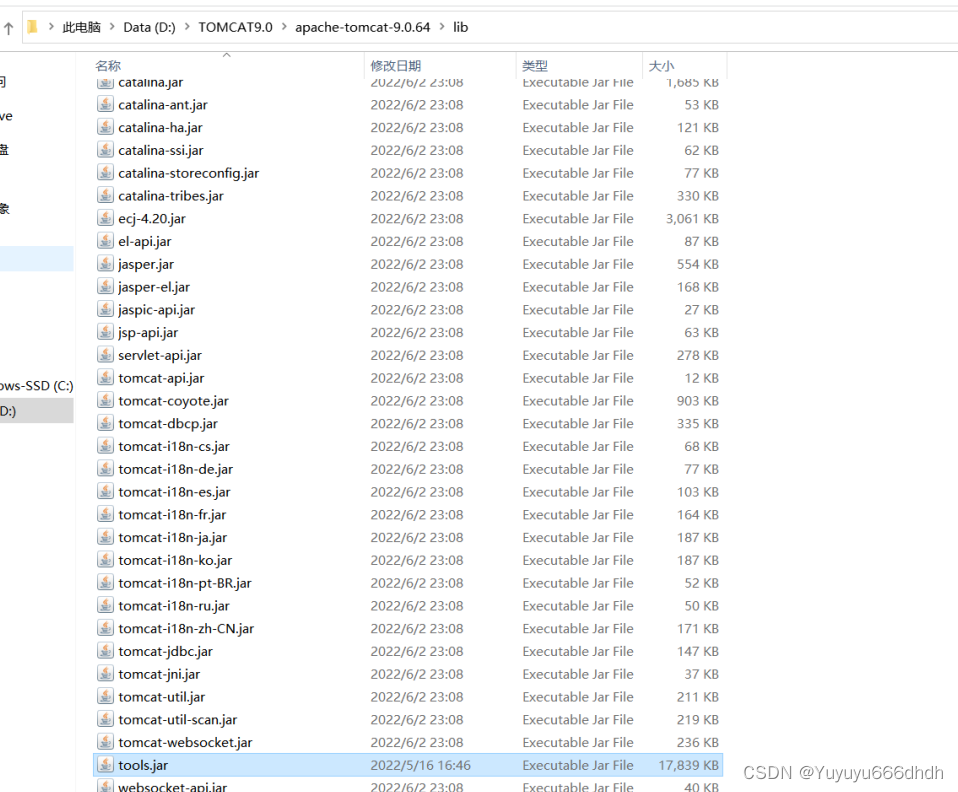The width and height of the screenshot is (958, 792).
Task: Expand the chevron after TOMCAT9.0 in path
Action: [x=284, y=27]
